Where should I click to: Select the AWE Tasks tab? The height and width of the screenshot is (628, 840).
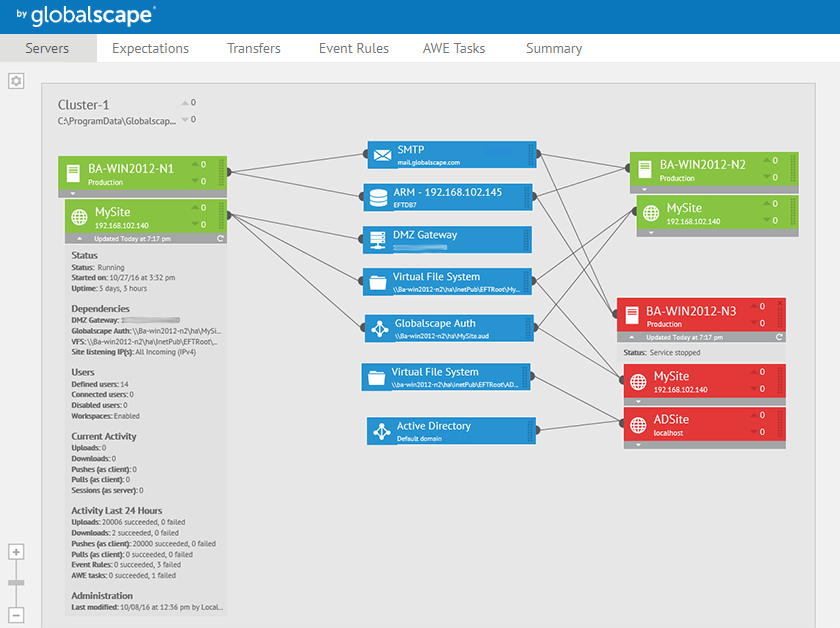tap(454, 48)
